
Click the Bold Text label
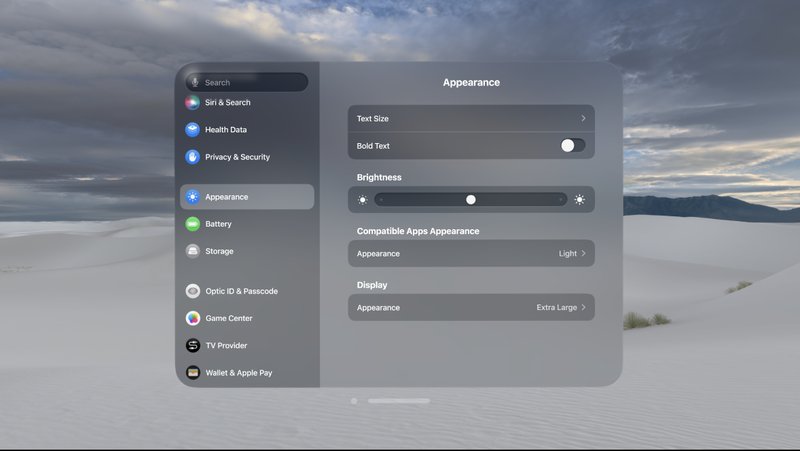click(373, 145)
